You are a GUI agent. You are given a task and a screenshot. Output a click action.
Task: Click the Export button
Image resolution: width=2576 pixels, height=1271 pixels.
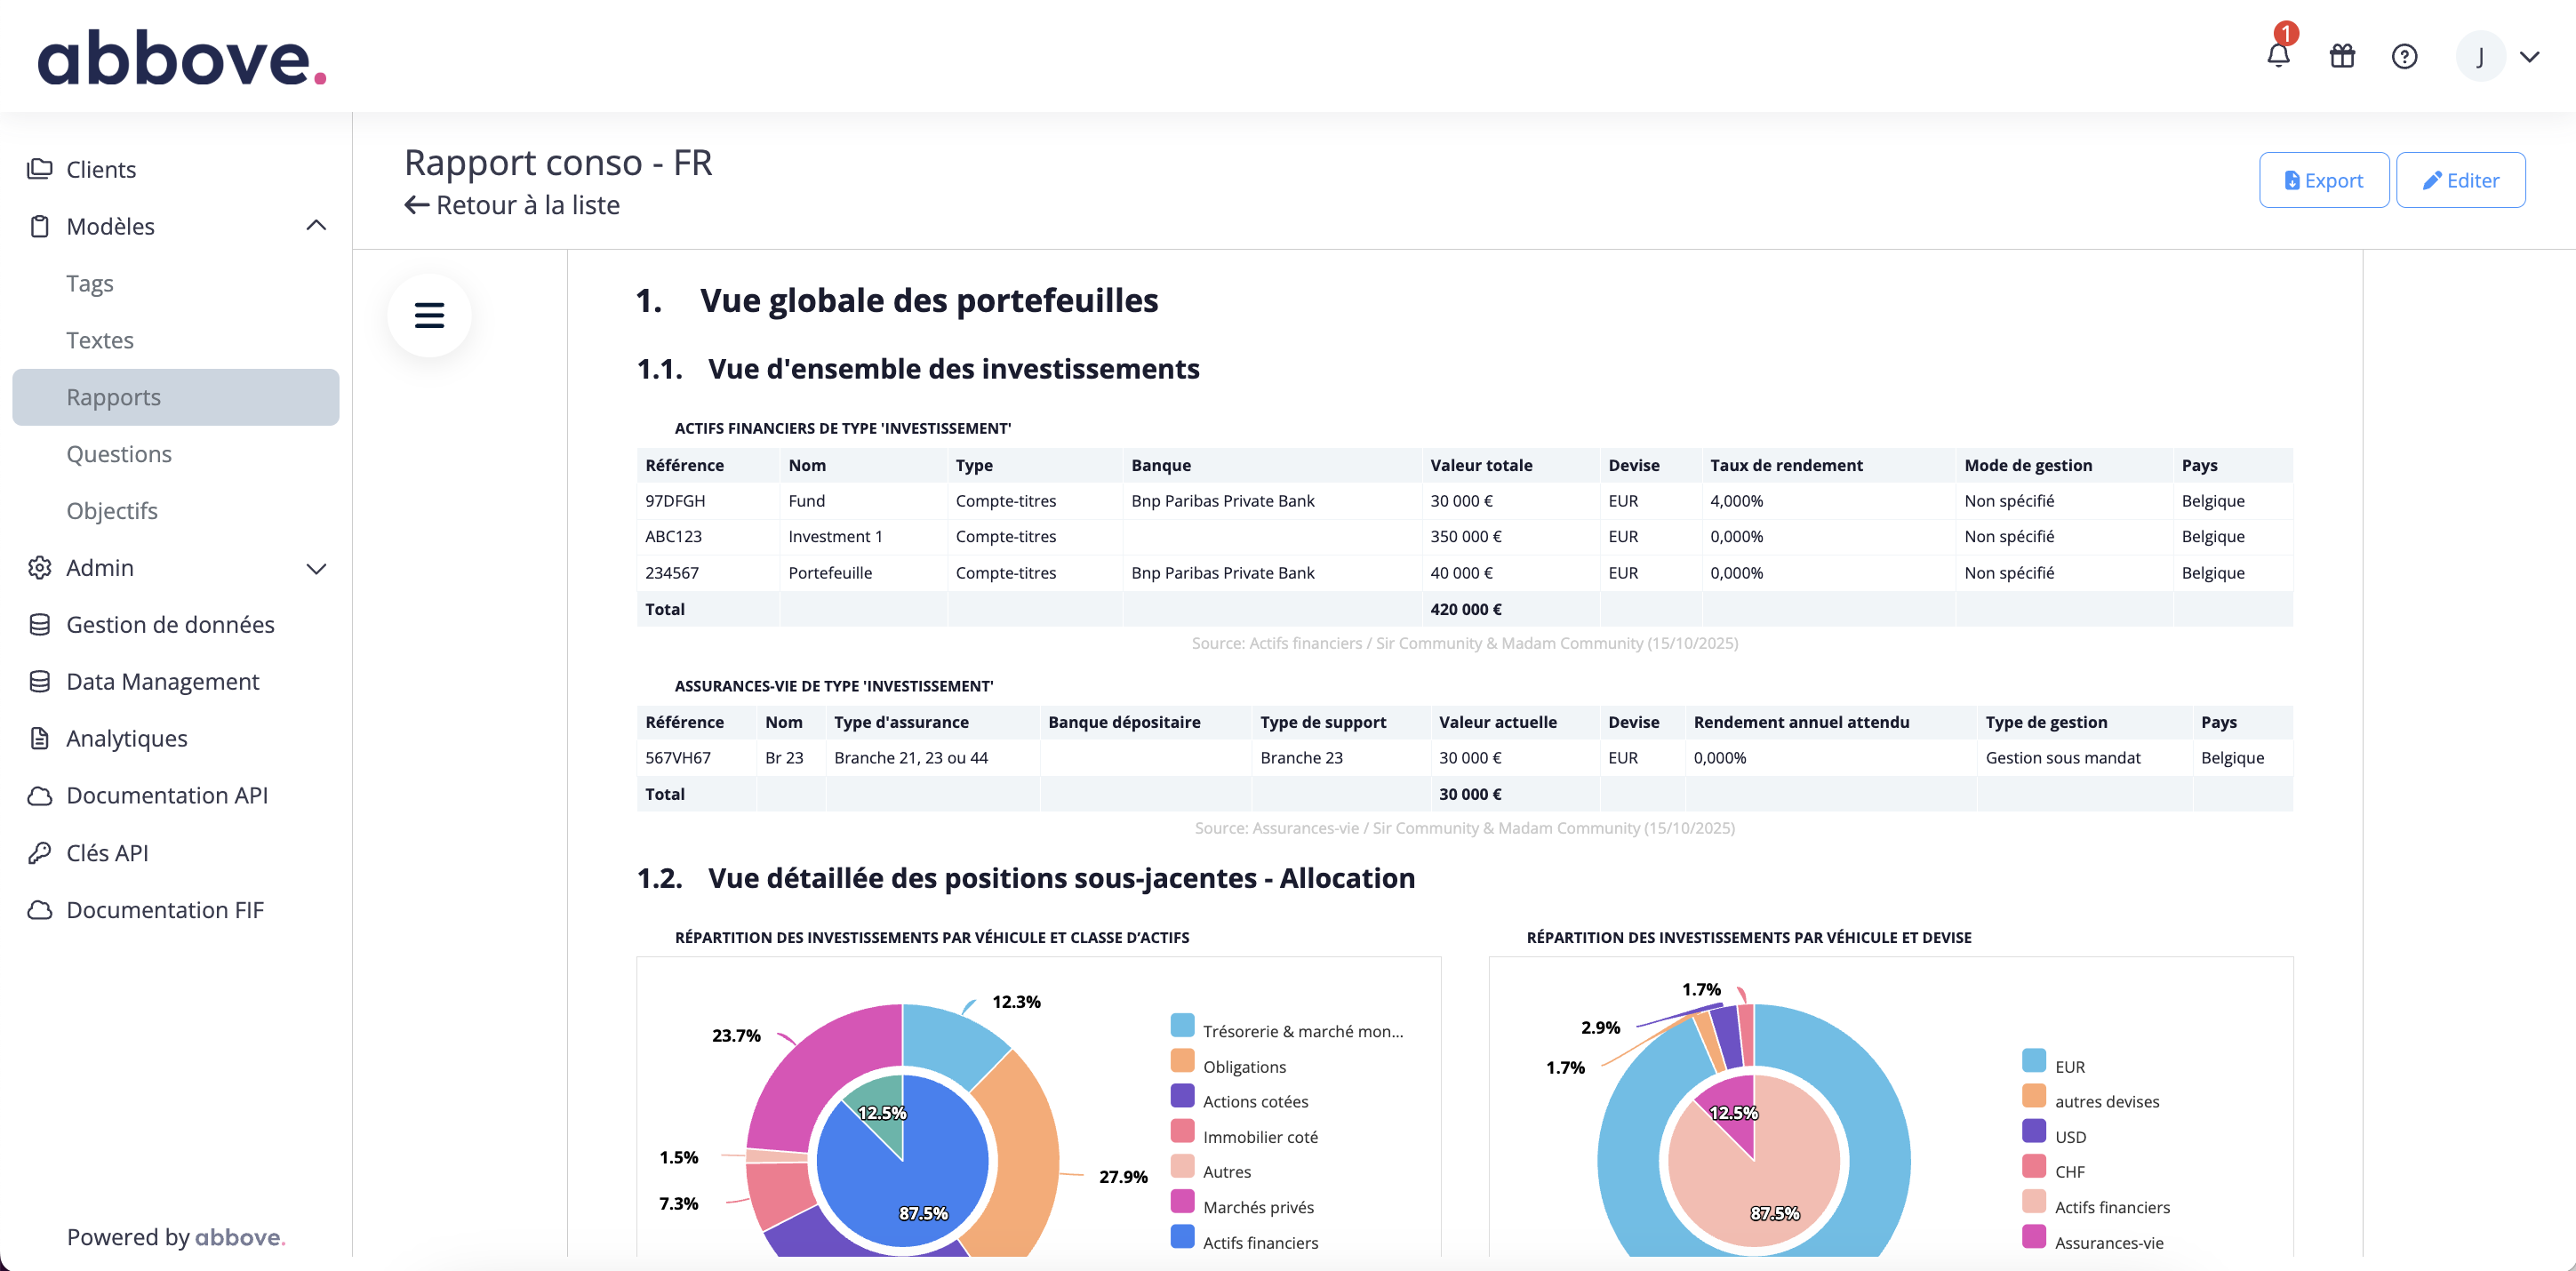pos(2323,180)
